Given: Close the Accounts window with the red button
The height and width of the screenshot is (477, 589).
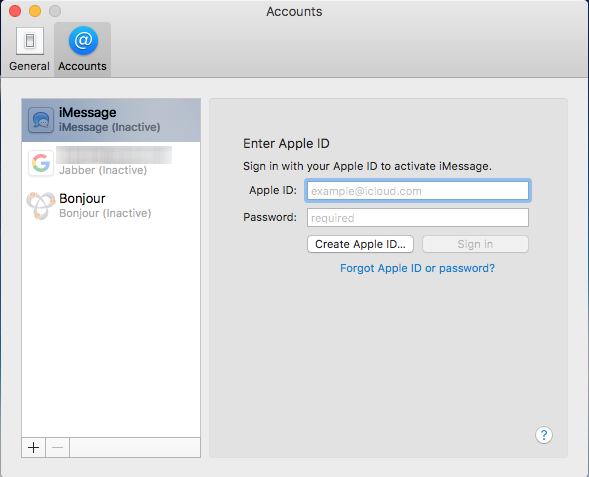Looking at the screenshot, I should point(15,11).
